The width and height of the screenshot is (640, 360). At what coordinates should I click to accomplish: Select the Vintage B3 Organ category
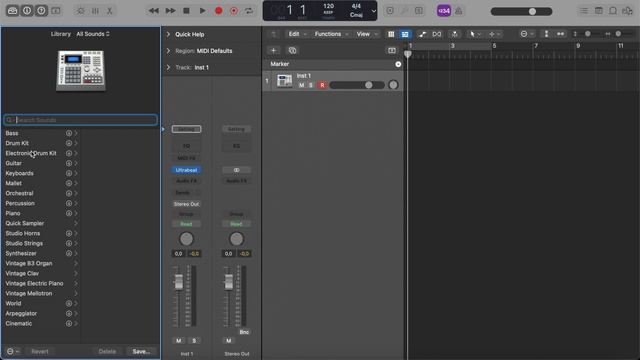[29, 263]
